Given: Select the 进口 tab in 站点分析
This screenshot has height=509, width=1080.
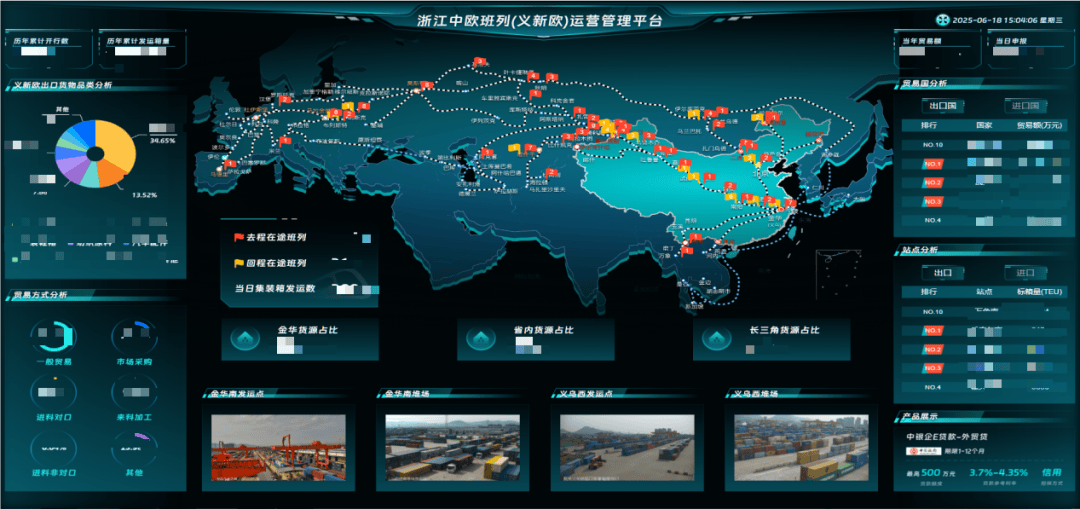Looking at the screenshot, I should [x=1025, y=272].
